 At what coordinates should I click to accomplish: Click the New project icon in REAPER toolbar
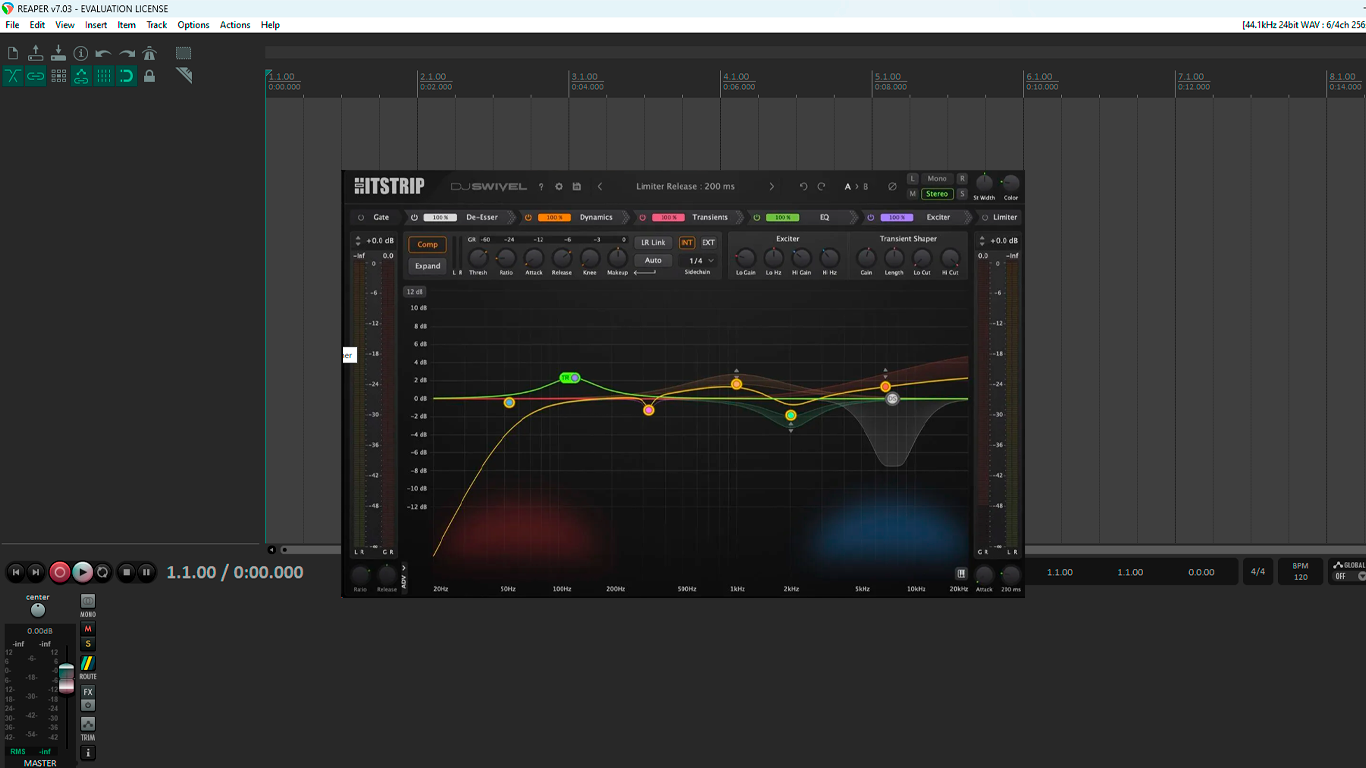13,53
